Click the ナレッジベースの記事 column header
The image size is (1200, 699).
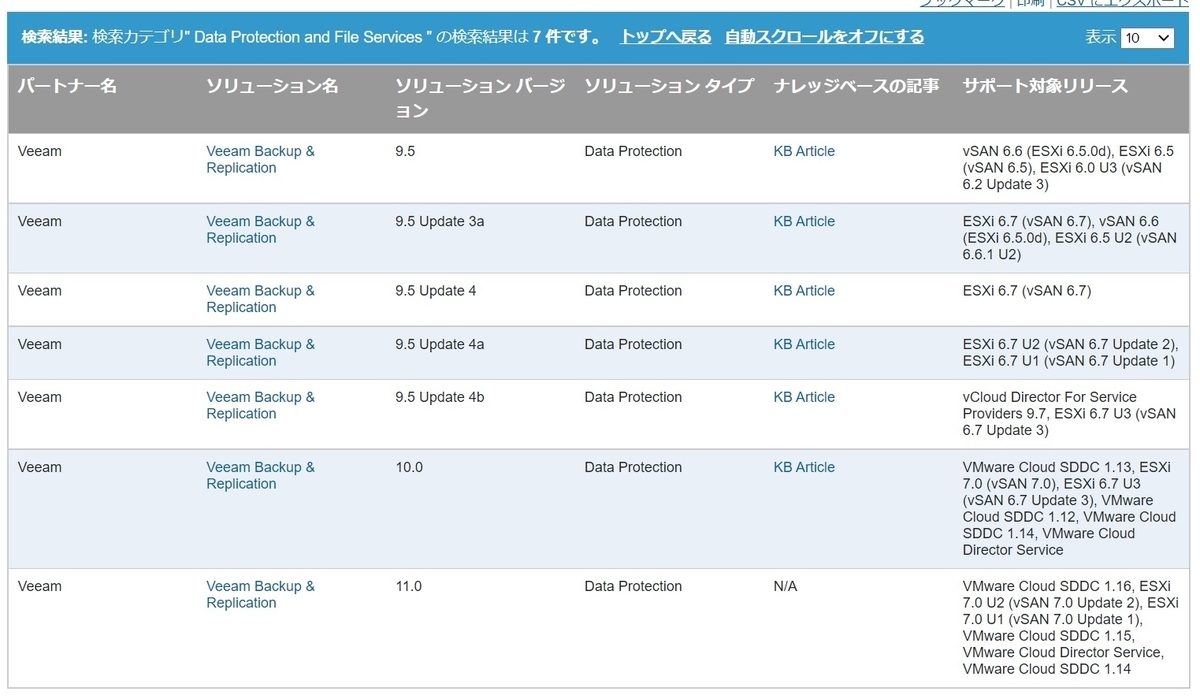tap(856, 86)
